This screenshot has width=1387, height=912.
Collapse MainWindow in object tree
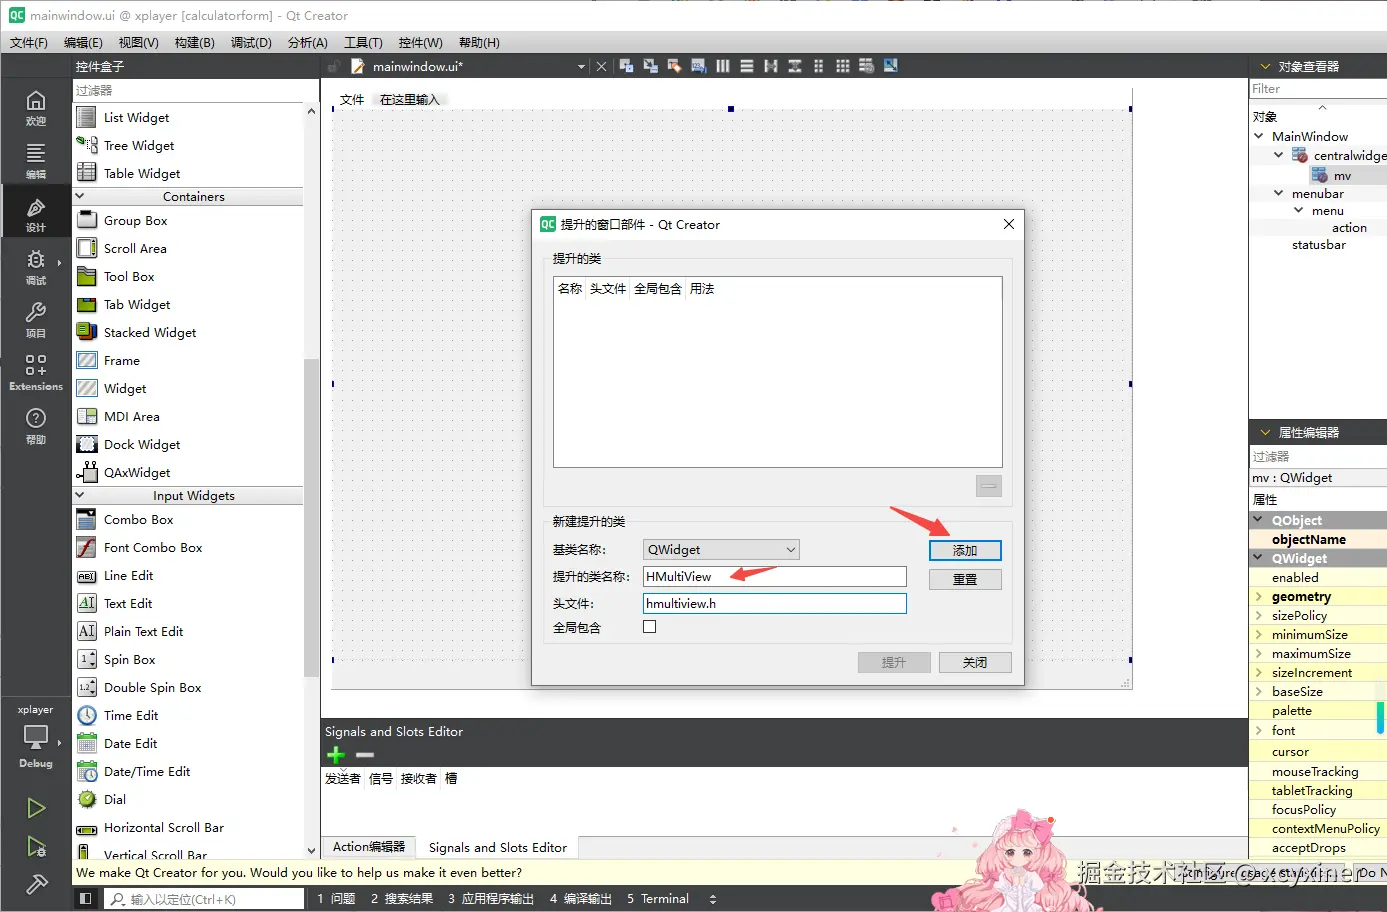tap(1259, 136)
